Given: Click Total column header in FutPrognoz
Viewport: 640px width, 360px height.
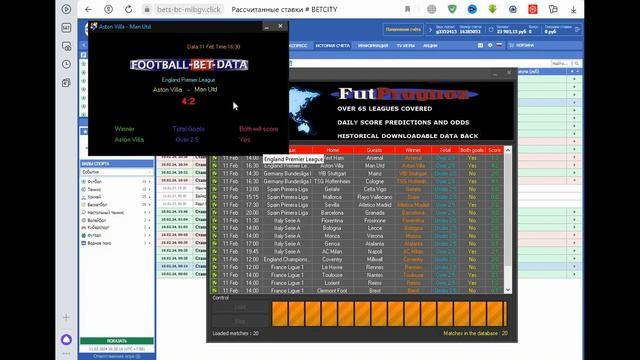Looking at the screenshot, I should tap(445, 150).
